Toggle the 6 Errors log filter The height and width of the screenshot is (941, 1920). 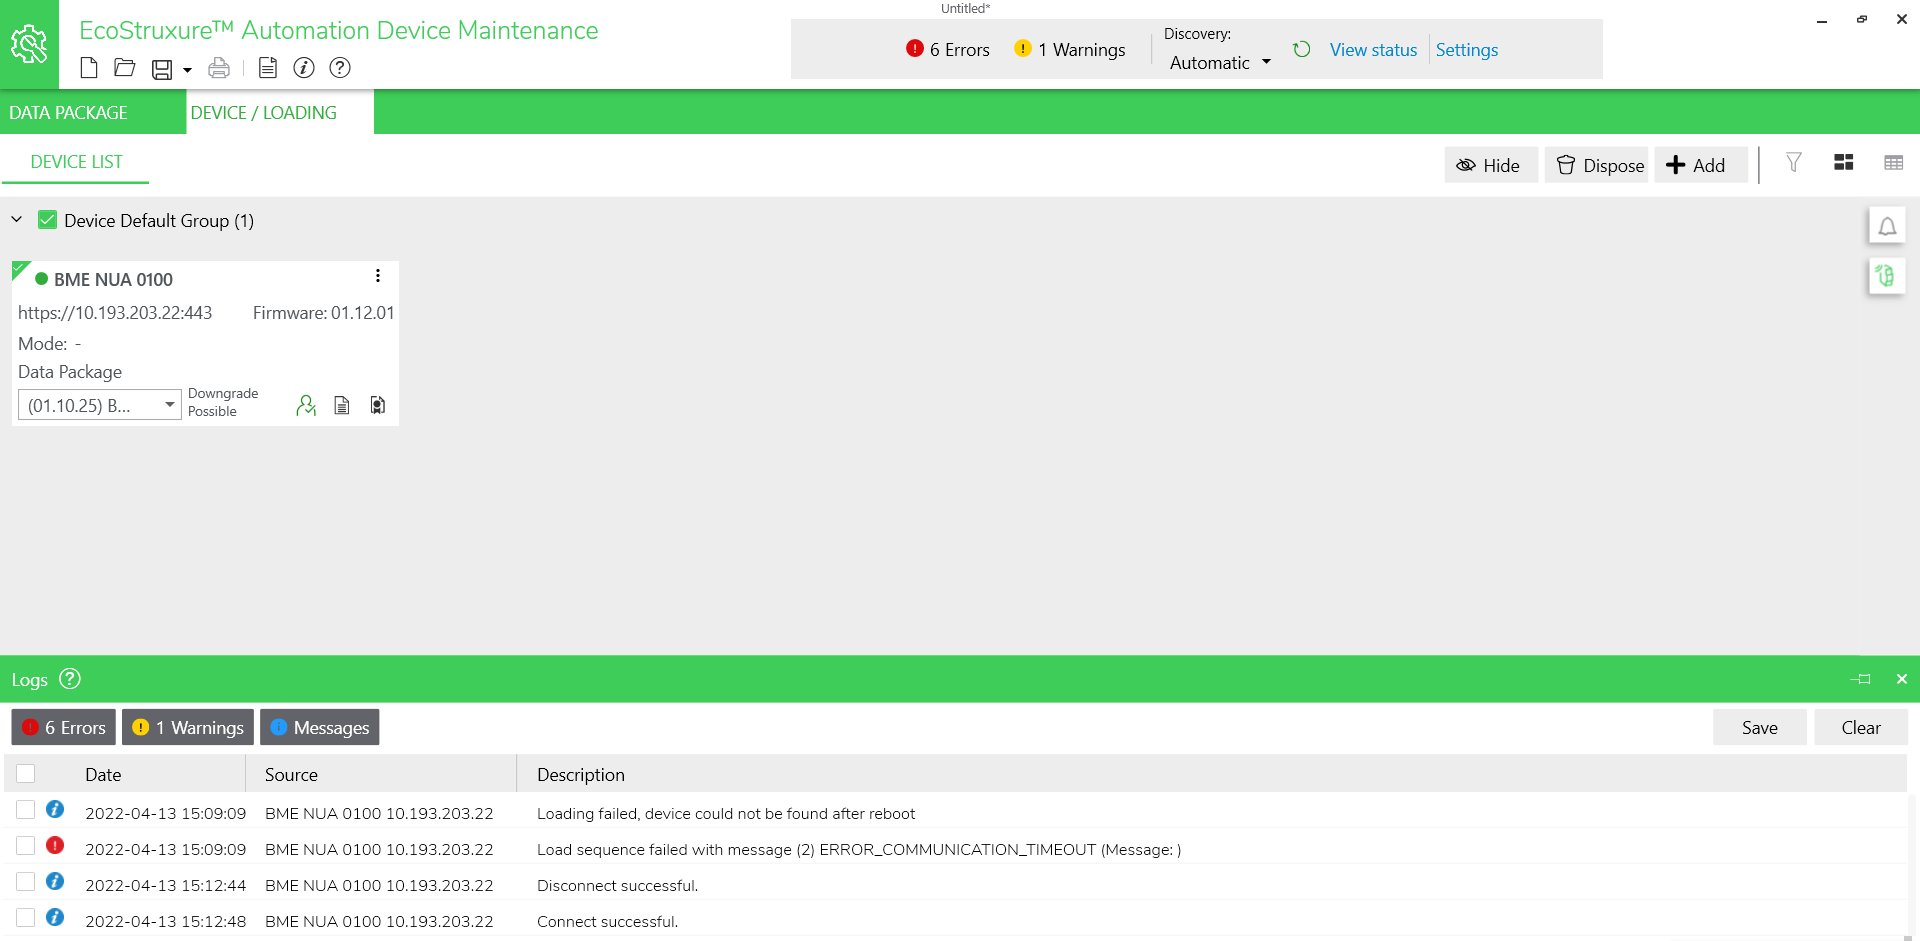click(64, 728)
